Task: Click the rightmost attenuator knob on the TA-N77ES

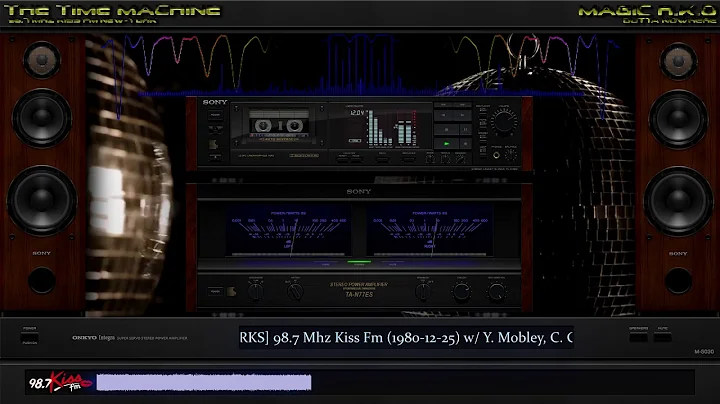Action: [x=497, y=291]
